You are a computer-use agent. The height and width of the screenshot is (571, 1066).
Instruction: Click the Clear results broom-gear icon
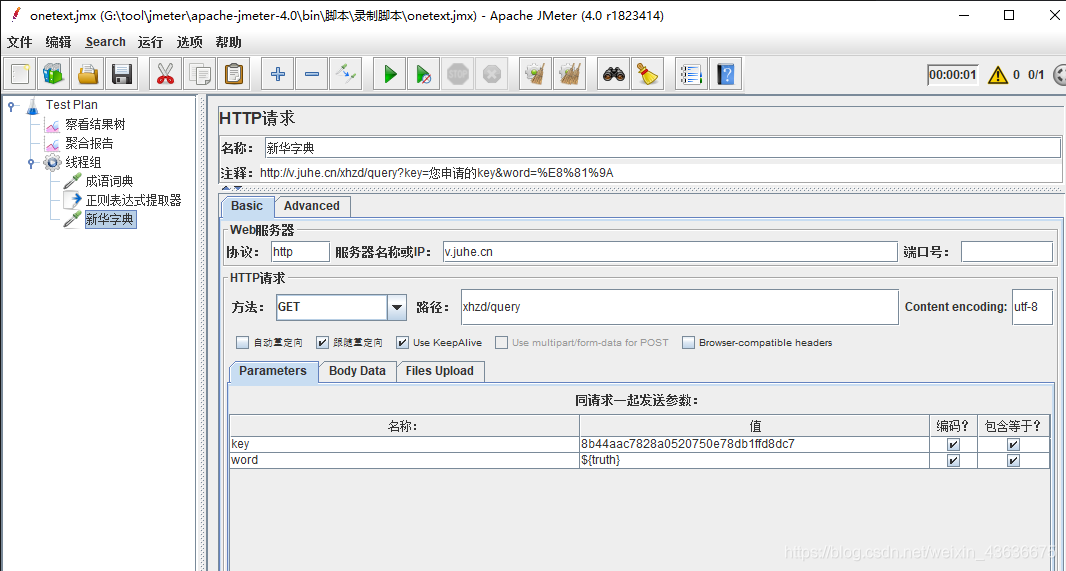click(x=536, y=73)
